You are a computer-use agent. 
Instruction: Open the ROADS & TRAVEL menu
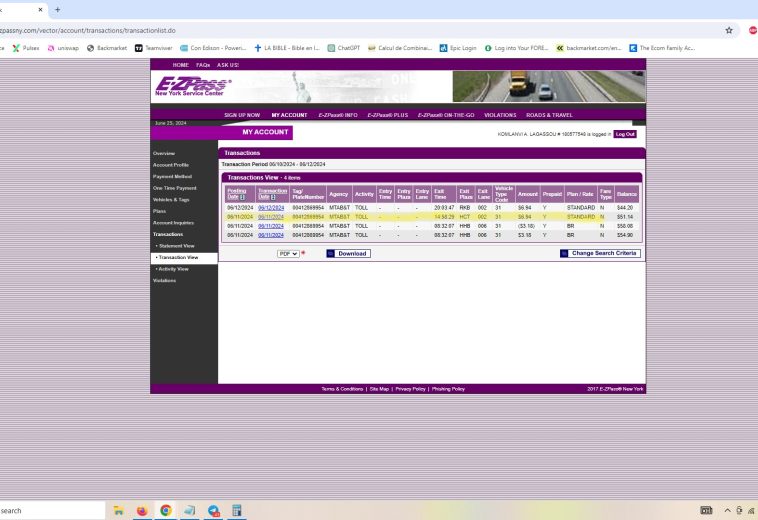tap(549, 115)
